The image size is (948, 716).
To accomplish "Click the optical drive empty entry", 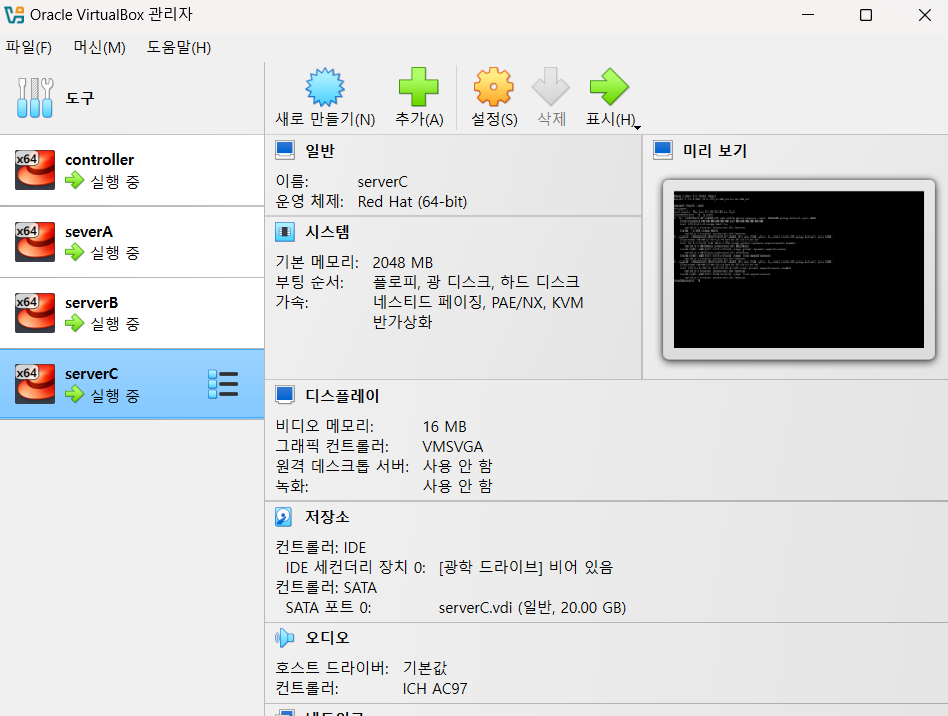I will 526,567.
